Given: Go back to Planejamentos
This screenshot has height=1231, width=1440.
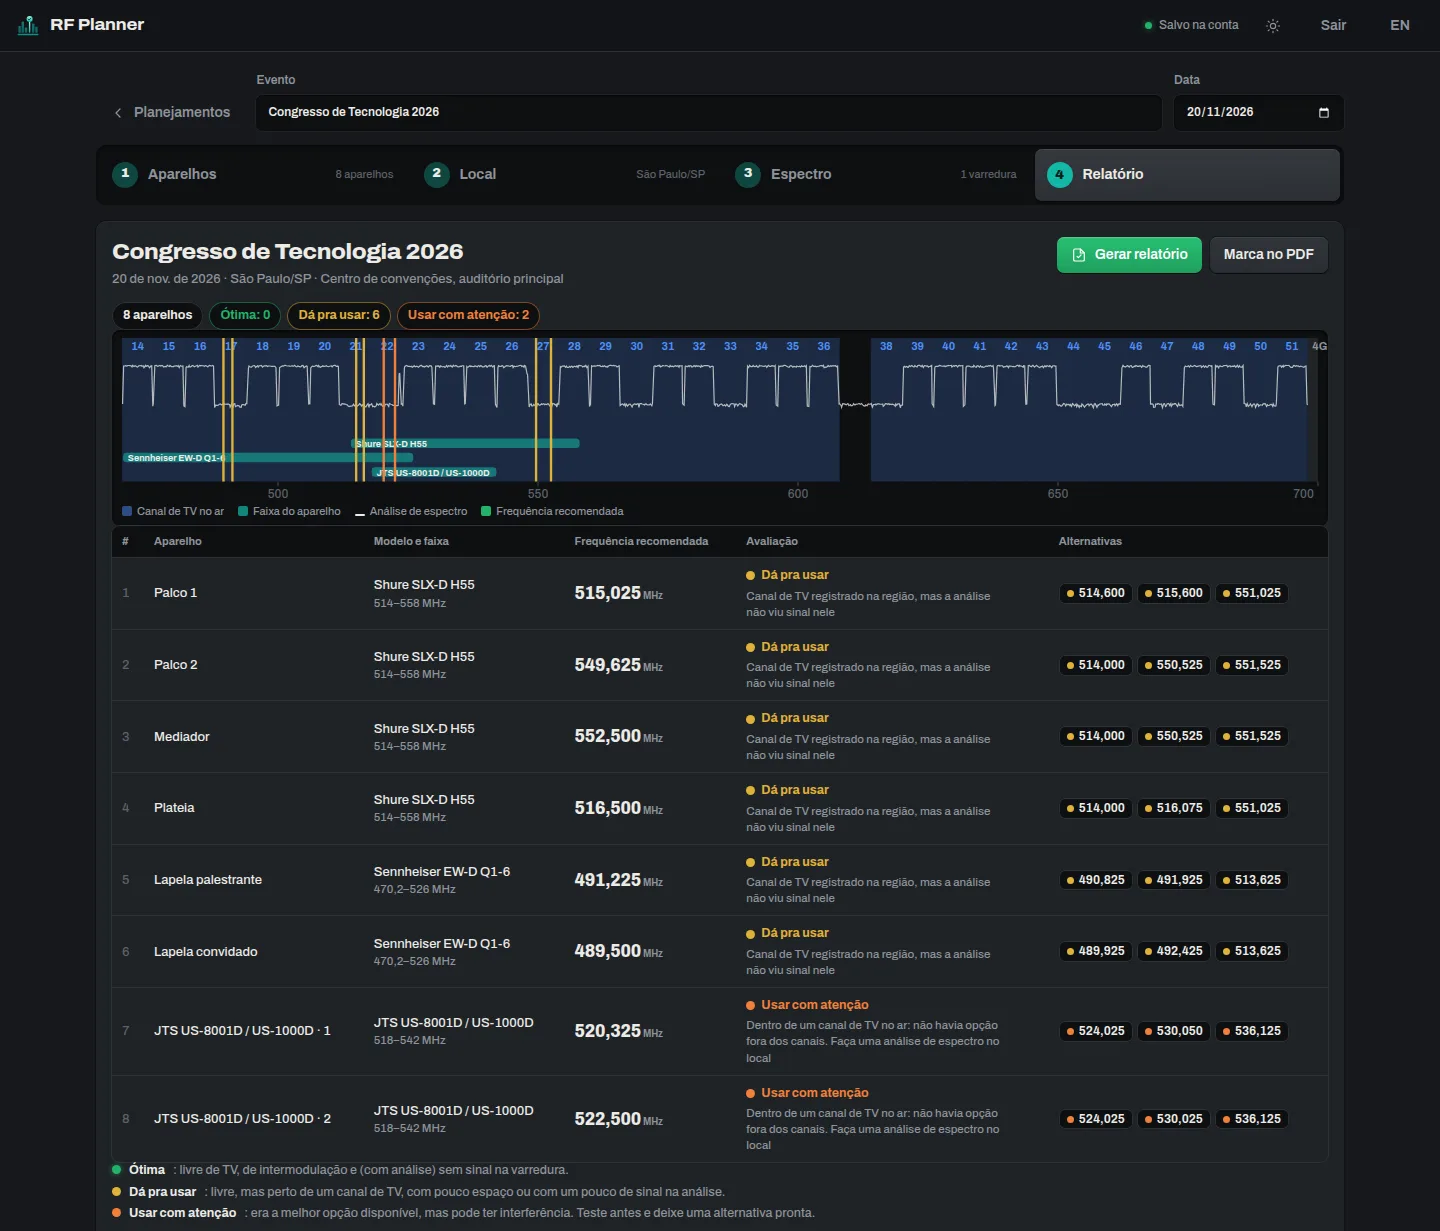Looking at the screenshot, I should tap(172, 113).
